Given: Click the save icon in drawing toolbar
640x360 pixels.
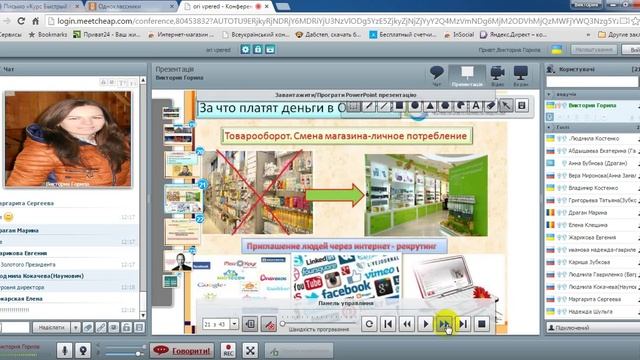Looking at the screenshot, I should pyautogui.click(x=522, y=106).
